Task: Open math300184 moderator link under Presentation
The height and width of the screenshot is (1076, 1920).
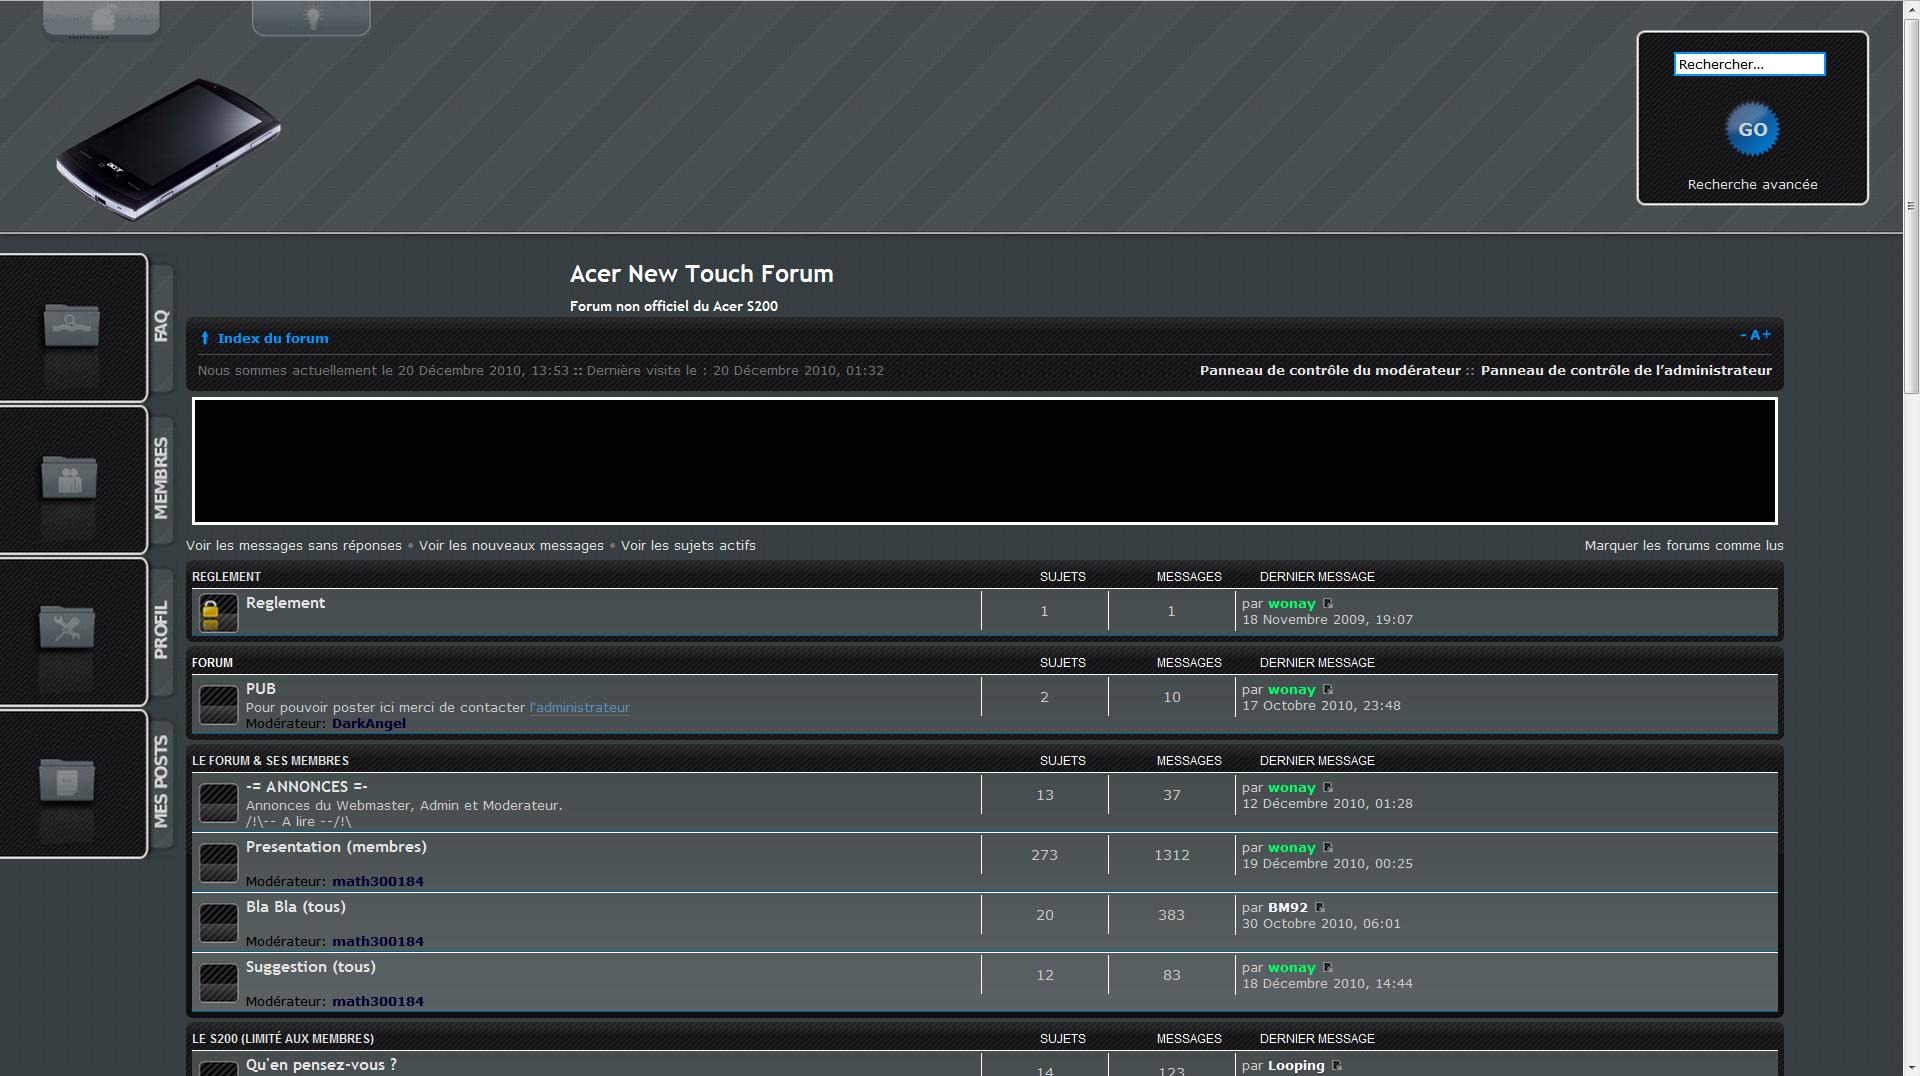Action: pyautogui.click(x=378, y=882)
